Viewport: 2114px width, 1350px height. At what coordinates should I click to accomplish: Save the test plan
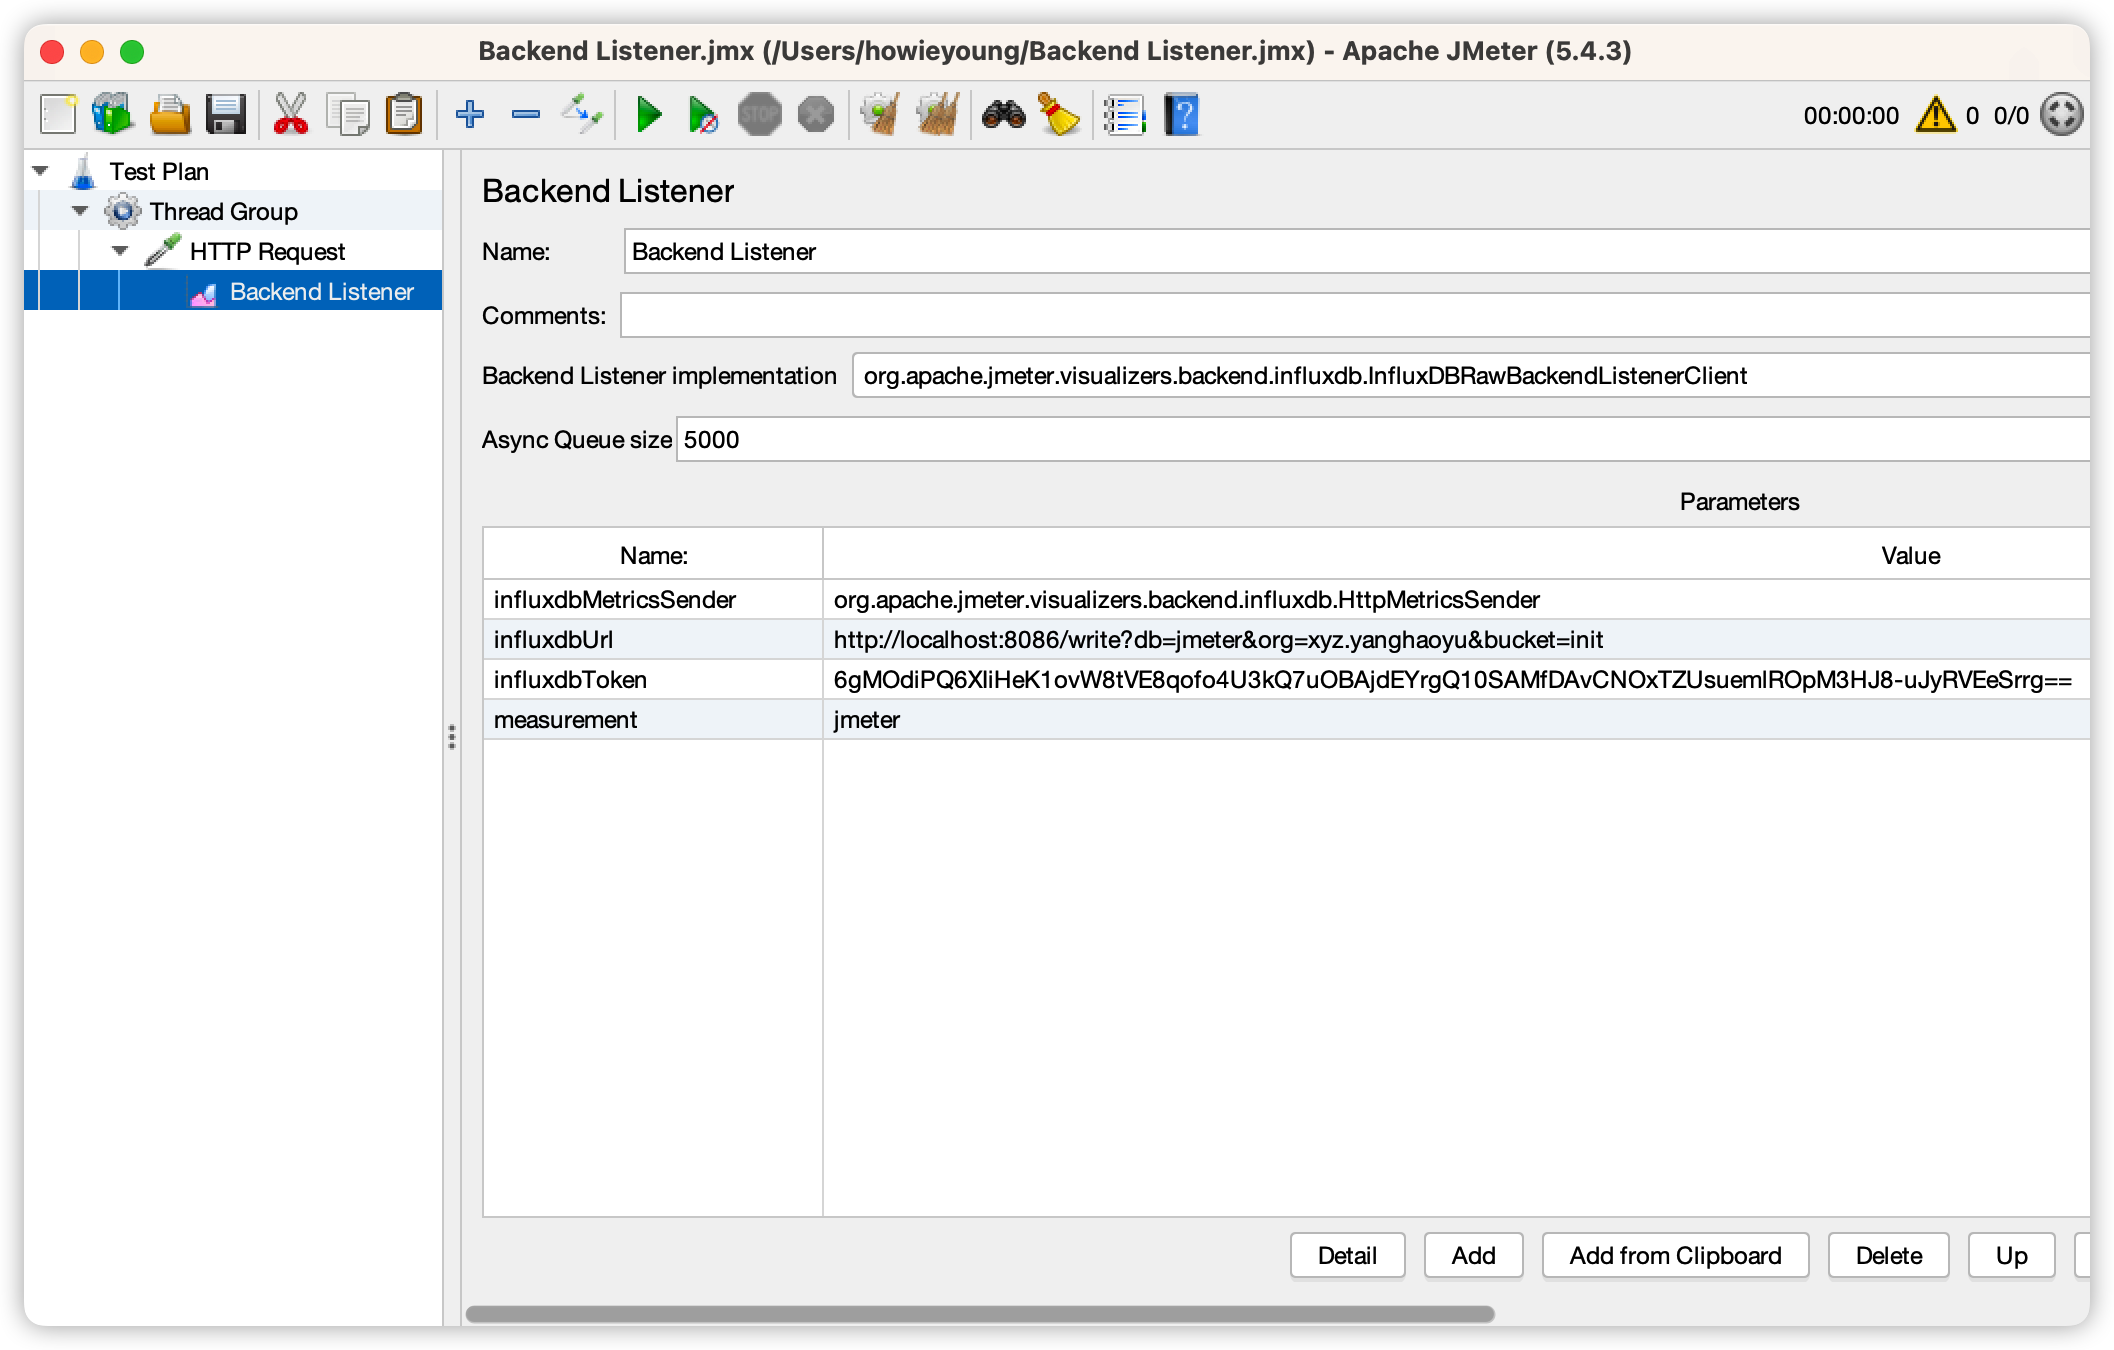228,114
